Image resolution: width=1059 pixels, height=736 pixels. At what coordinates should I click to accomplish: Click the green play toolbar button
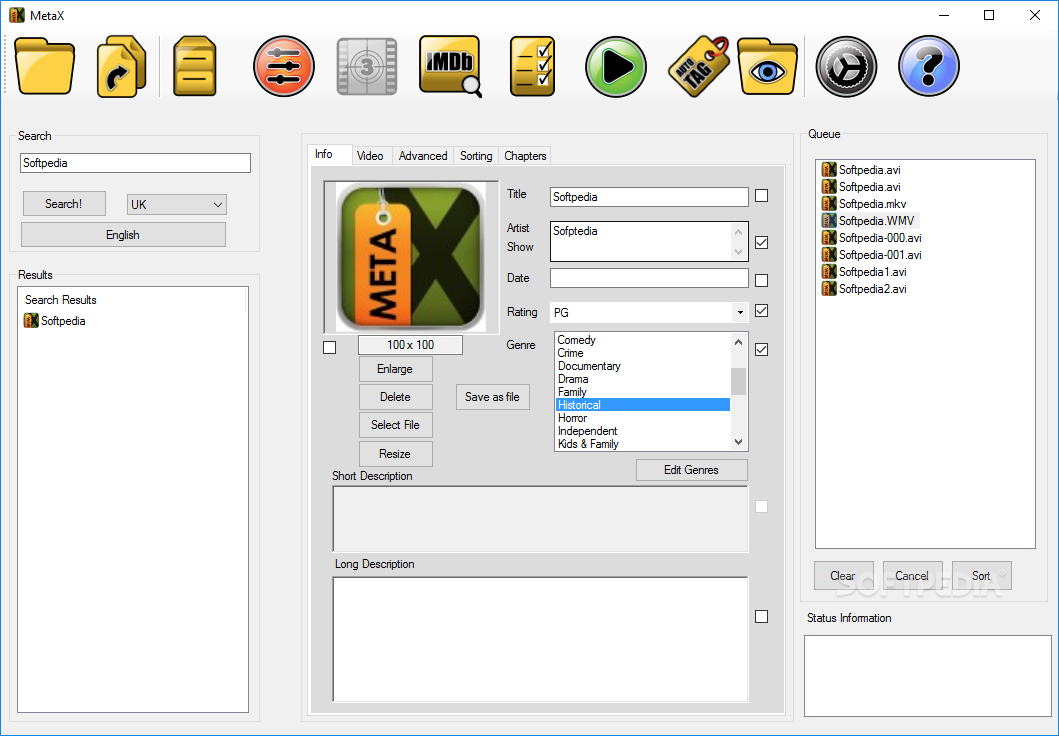616,67
